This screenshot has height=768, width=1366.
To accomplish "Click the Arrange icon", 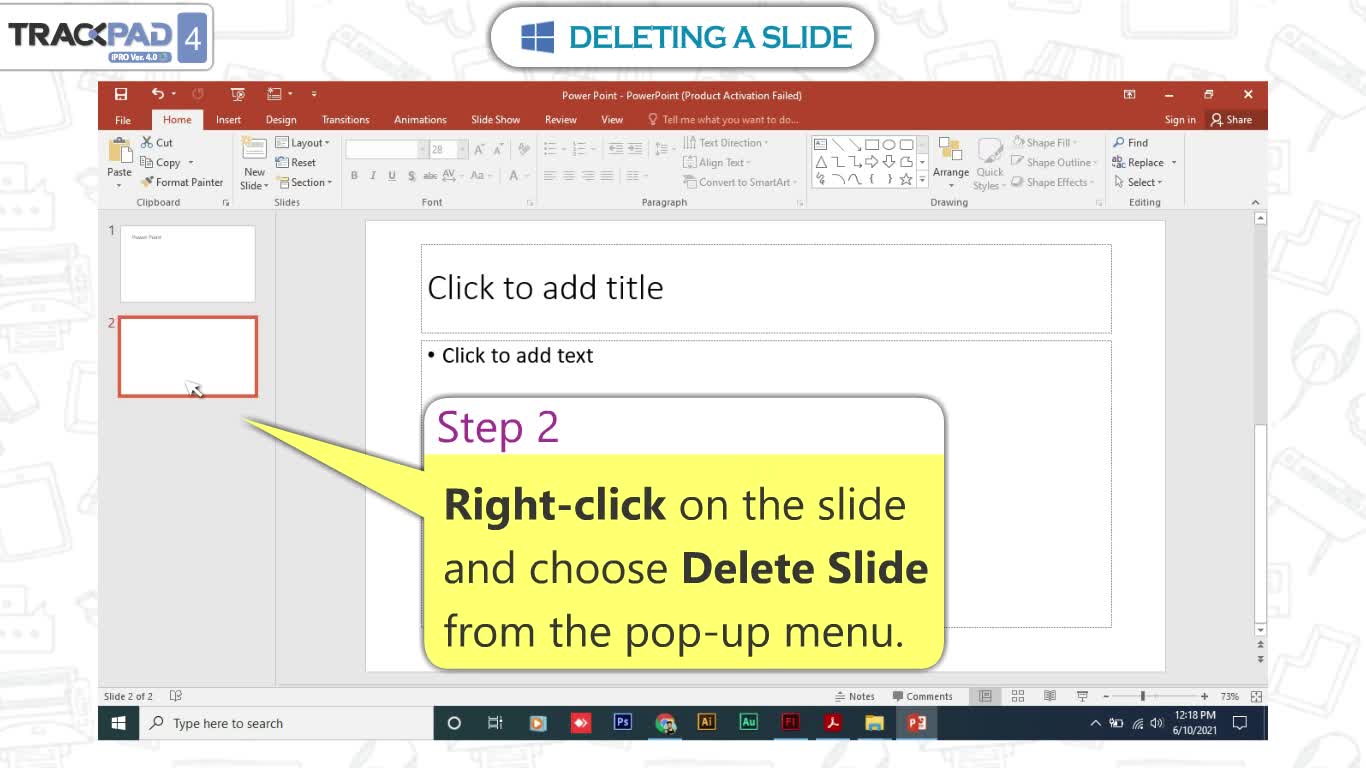I will point(950,150).
